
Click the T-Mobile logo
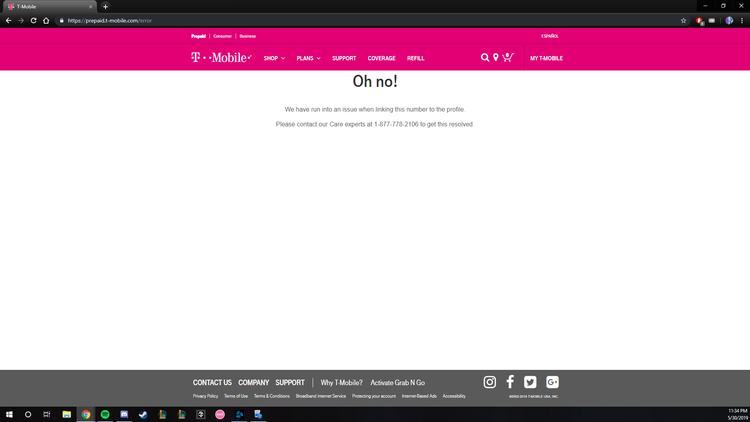[221, 57]
